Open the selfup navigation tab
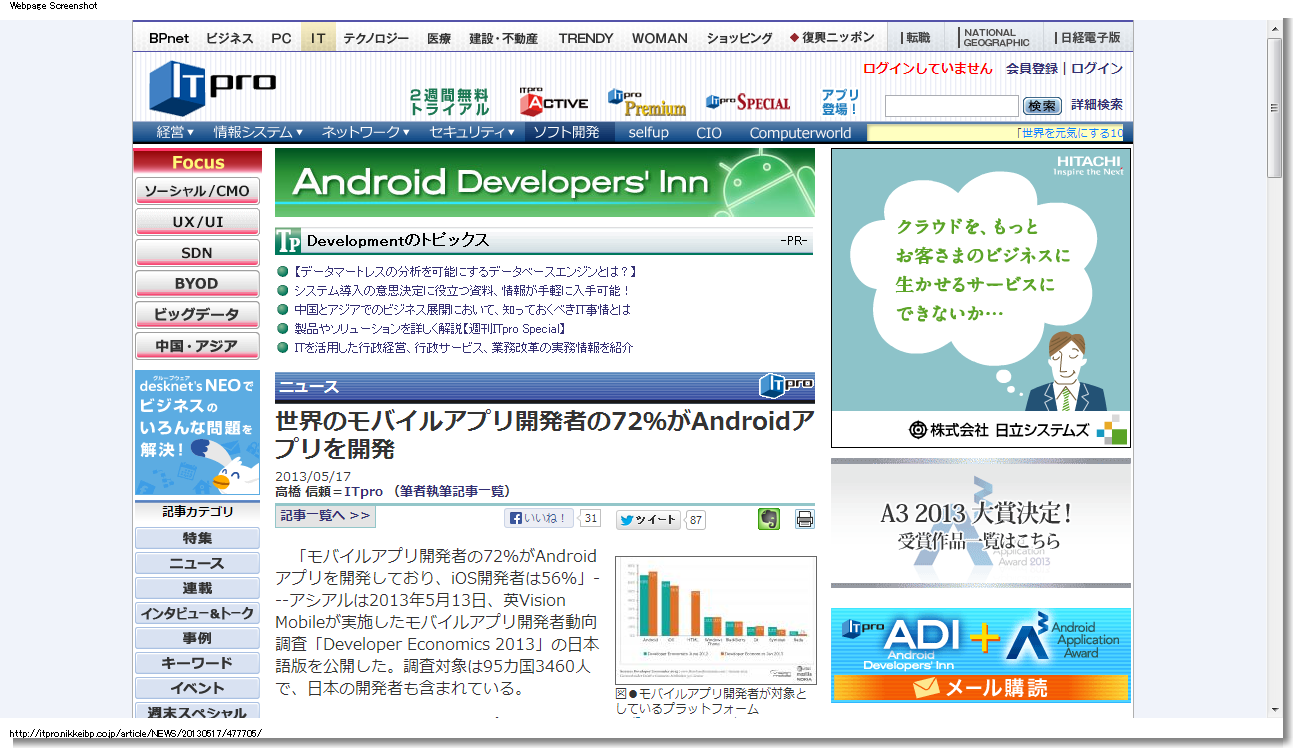This screenshot has height=748, width=1293. coord(649,132)
